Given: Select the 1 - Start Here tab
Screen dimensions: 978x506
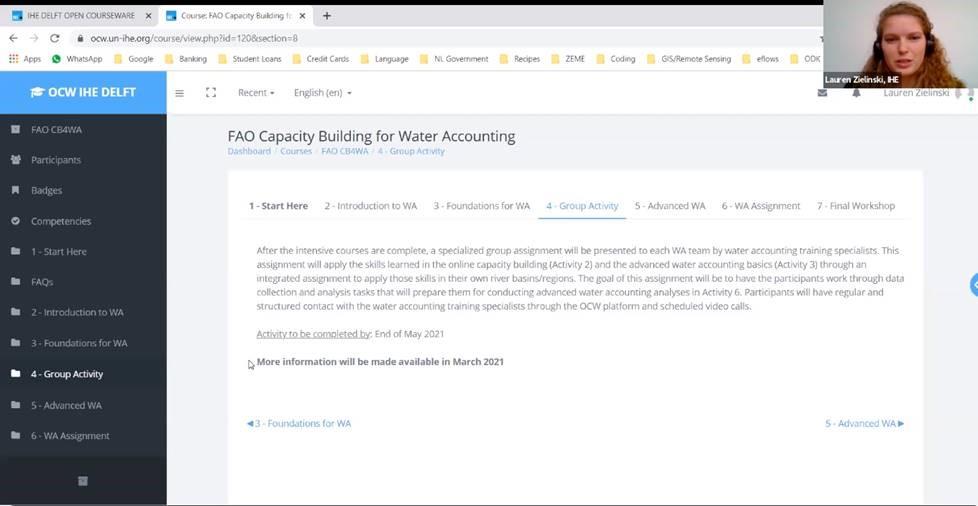Looking at the screenshot, I should click(x=278, y=206).
